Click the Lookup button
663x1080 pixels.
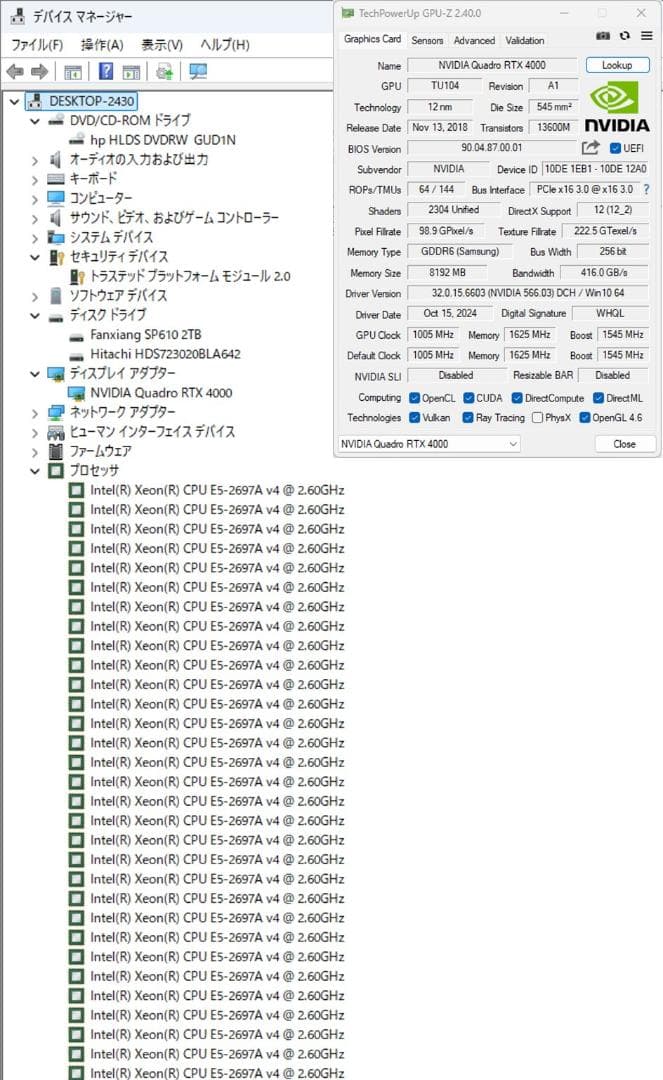click(618, 65)
